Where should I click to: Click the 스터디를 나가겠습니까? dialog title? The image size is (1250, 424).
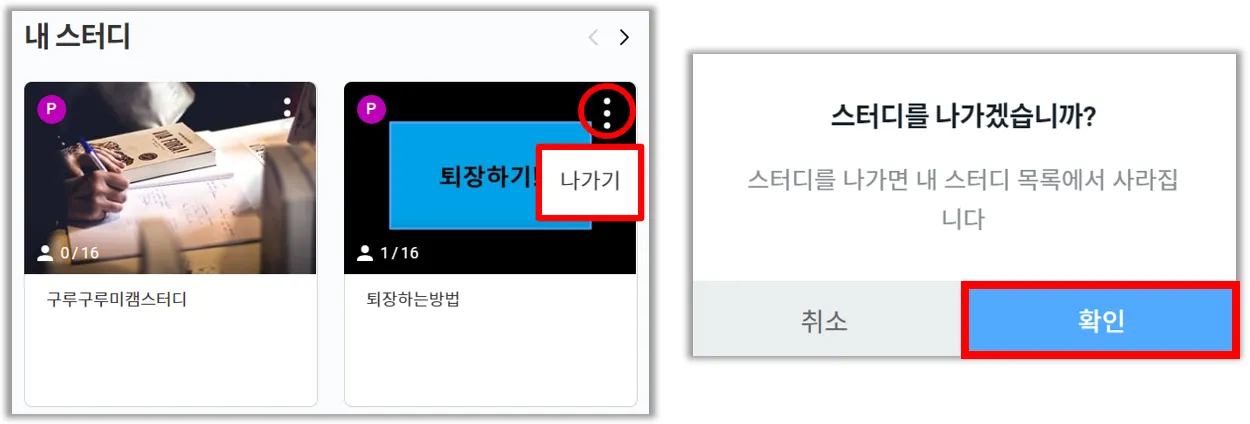[x=964, y=117]
